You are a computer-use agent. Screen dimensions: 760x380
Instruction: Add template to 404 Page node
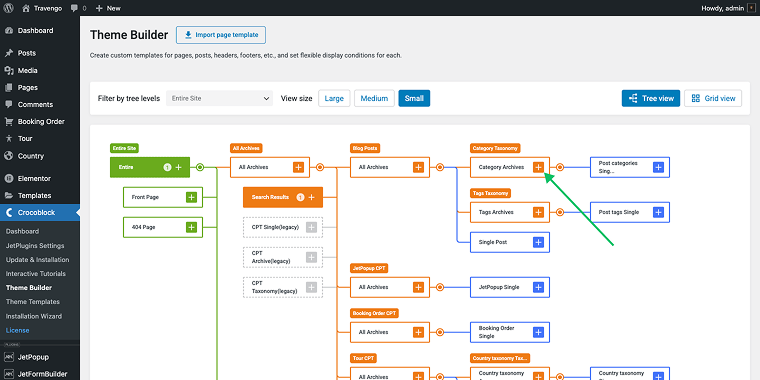pos(191,227)
